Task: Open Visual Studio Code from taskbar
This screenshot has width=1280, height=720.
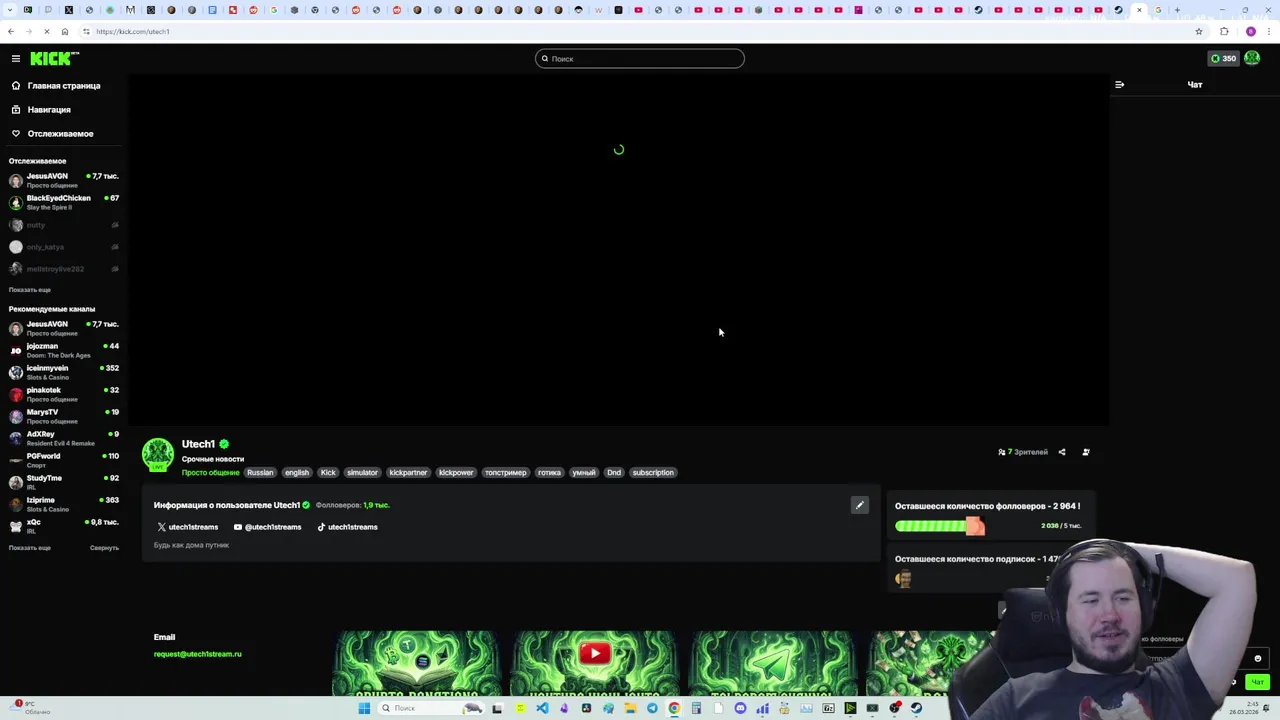Action: point(542,708)
